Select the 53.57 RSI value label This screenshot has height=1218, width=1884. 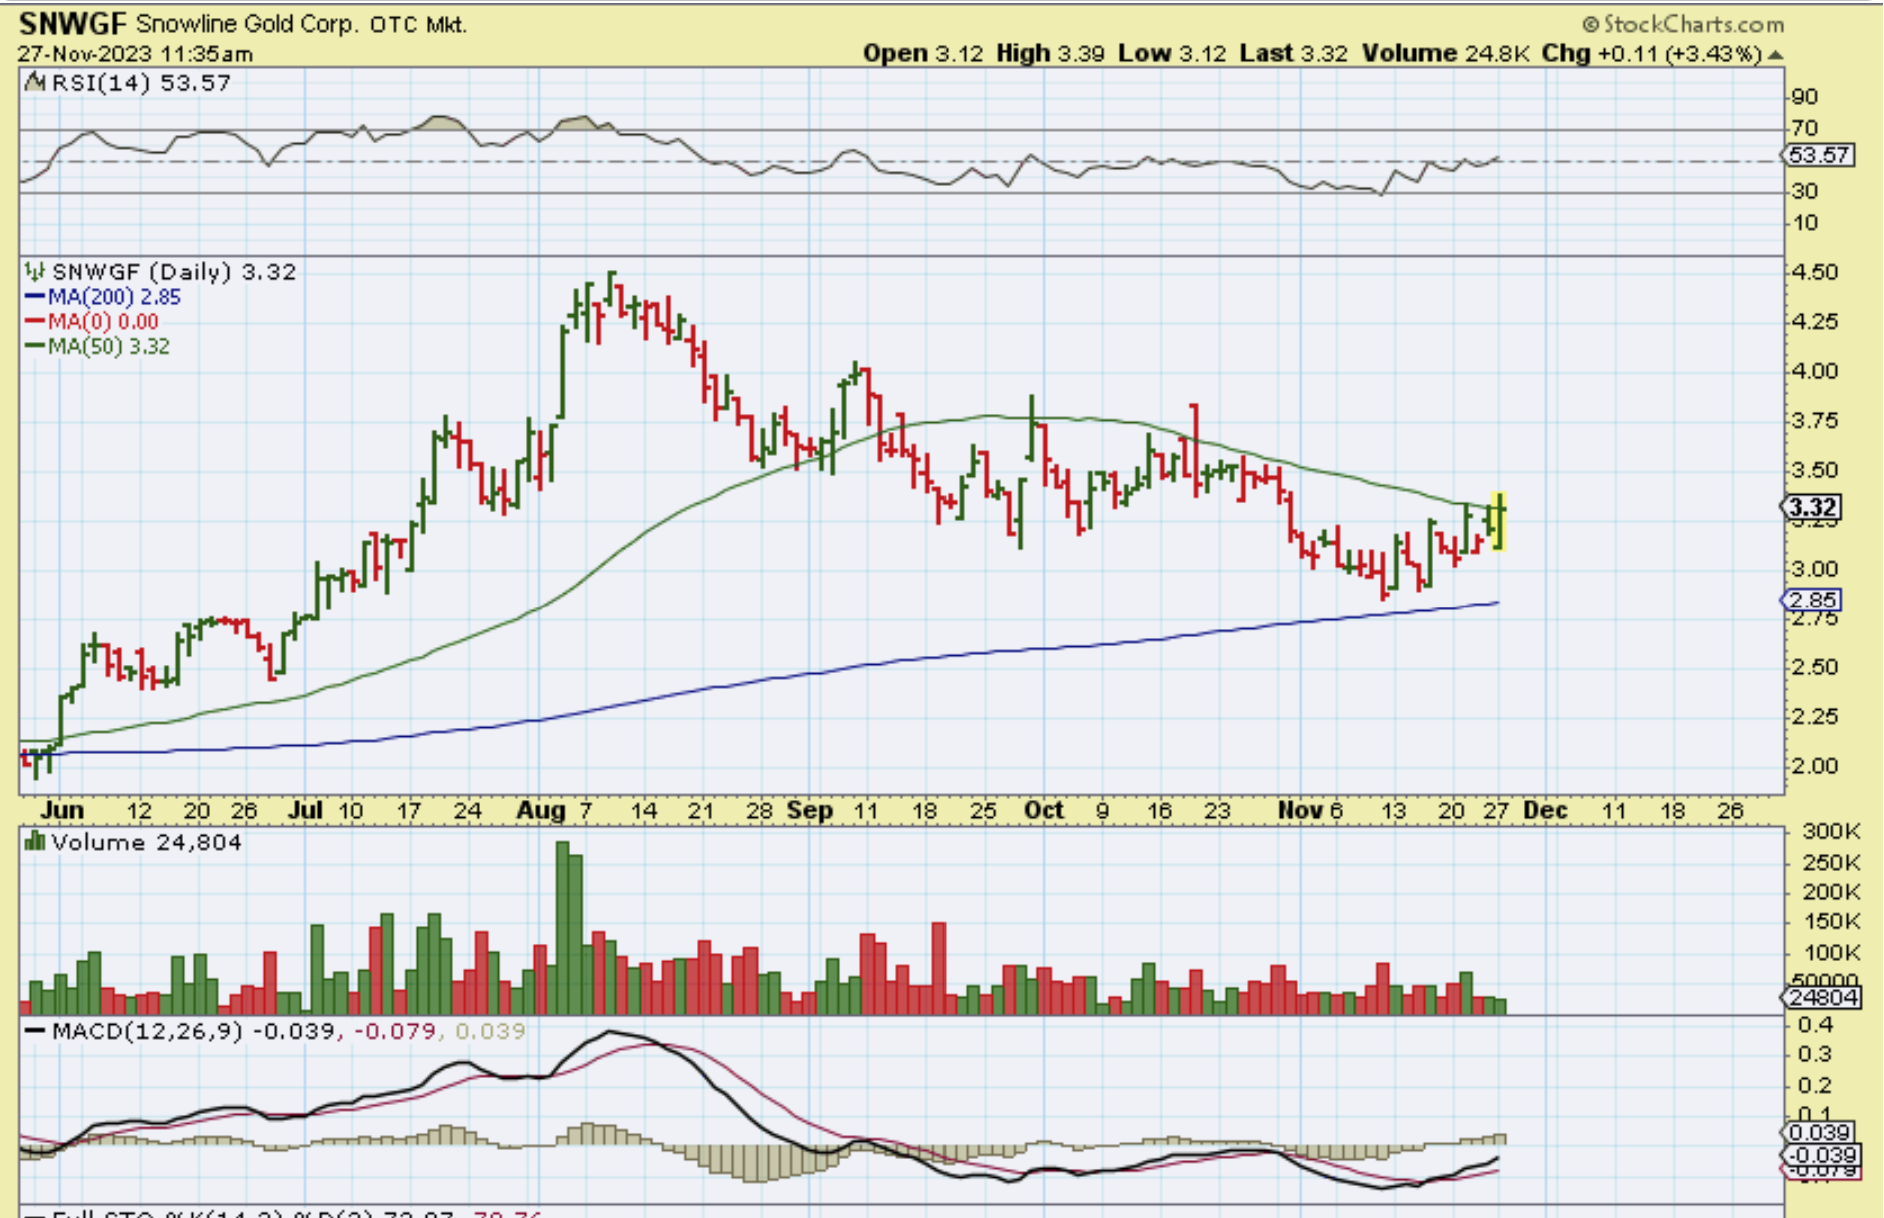coord(1819,155)
